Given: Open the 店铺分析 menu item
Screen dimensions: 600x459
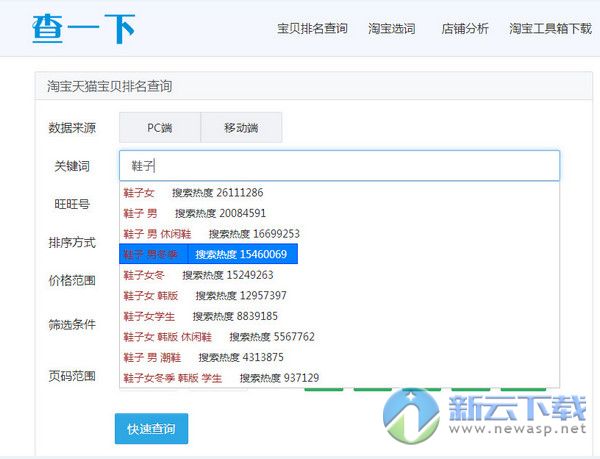Looking at the screenshot, I should (x=465, y=28).
